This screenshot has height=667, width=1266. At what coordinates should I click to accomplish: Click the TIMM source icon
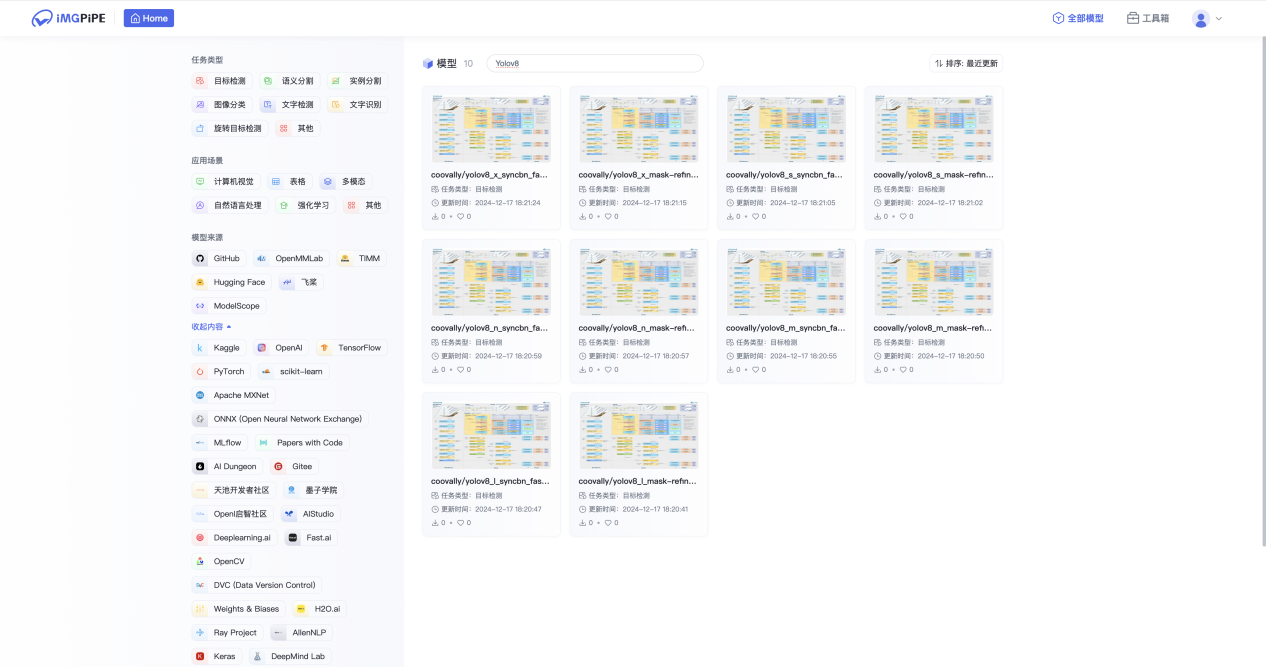point(345,258)
